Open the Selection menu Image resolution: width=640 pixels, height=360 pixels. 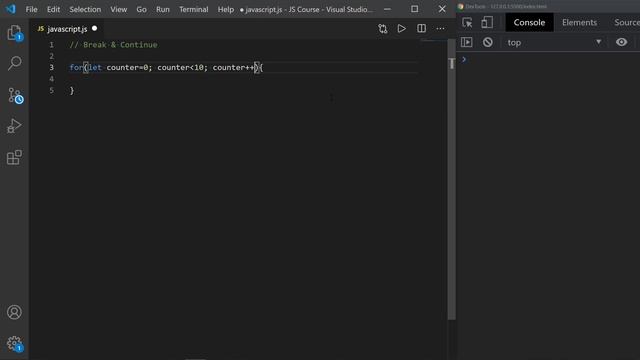[85, 9]
